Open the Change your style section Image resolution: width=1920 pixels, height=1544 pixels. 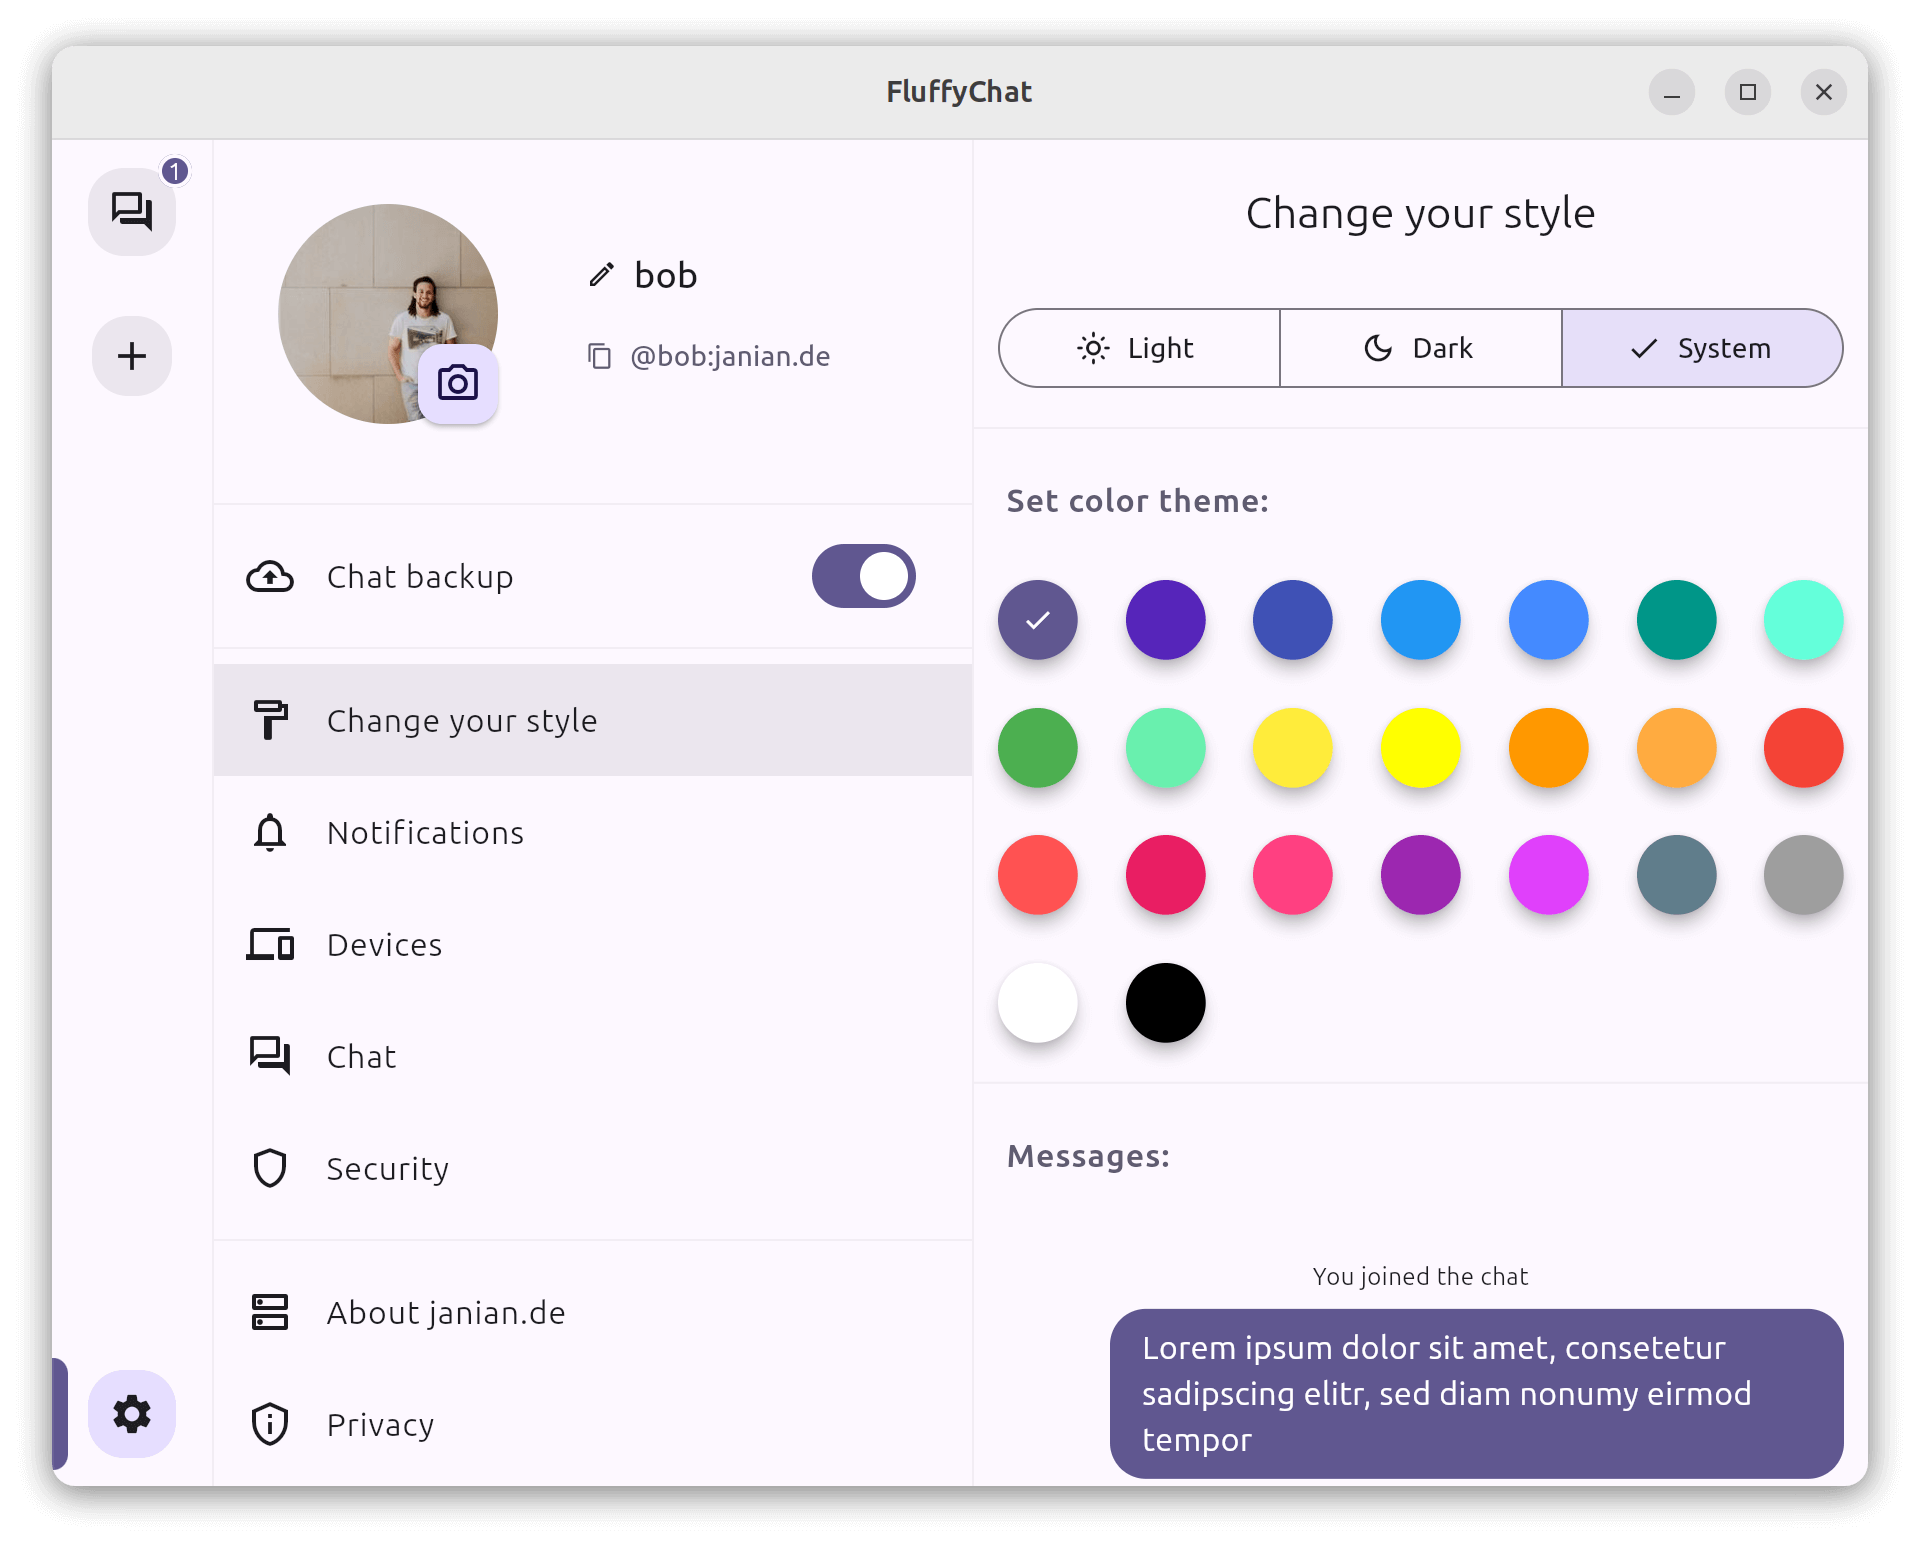click(x=462, y=719)
